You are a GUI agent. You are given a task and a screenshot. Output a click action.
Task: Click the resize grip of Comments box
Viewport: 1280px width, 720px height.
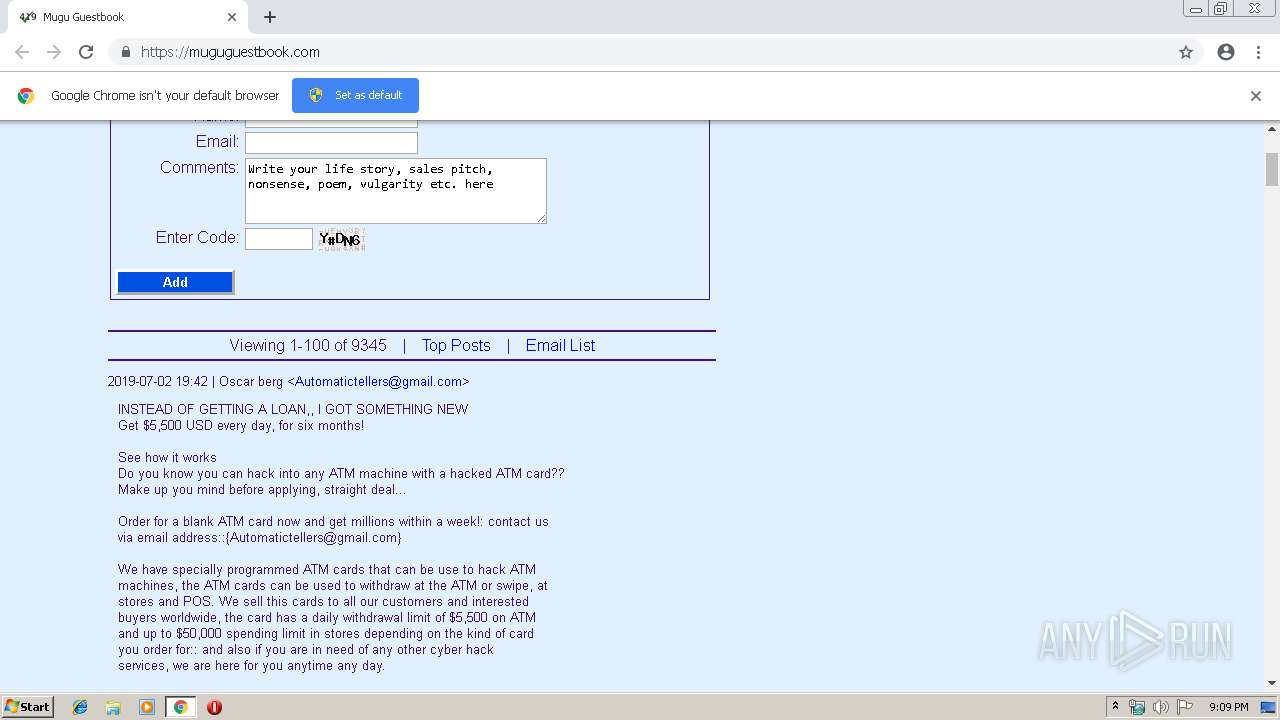pos(541,218)
